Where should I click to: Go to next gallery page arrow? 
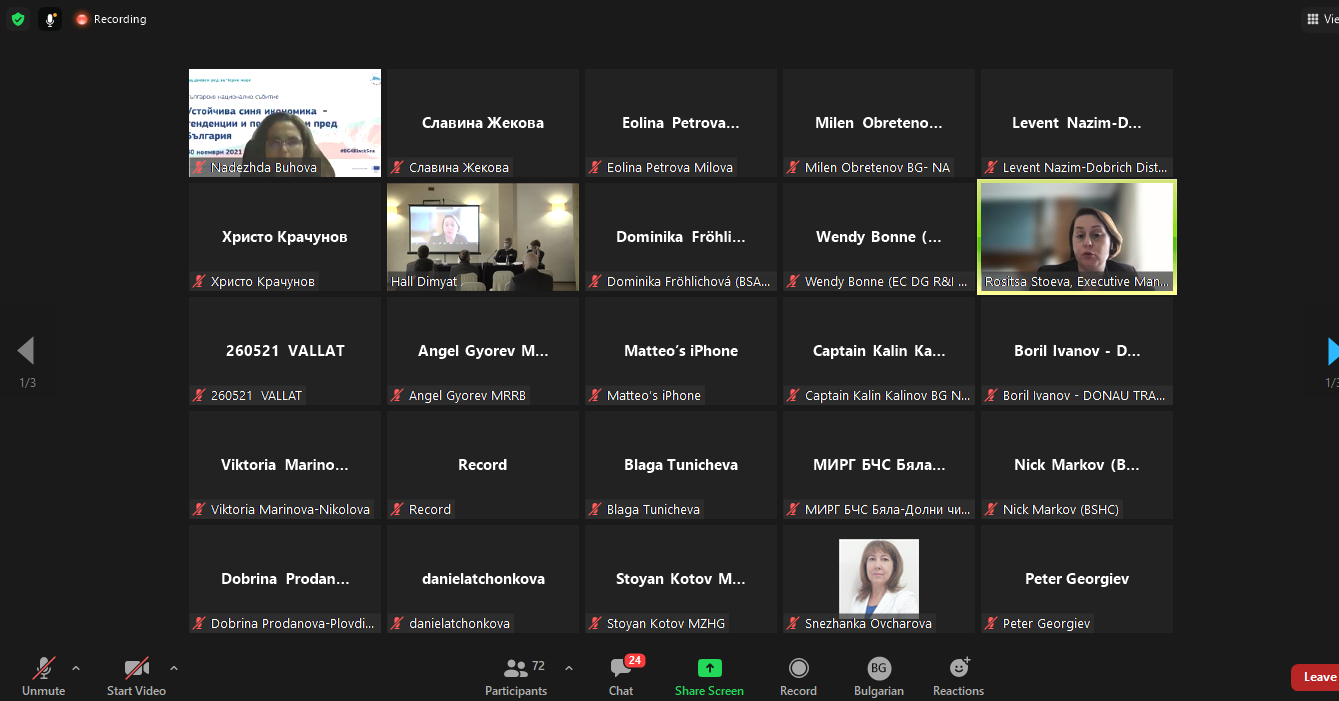point(1332,351)
